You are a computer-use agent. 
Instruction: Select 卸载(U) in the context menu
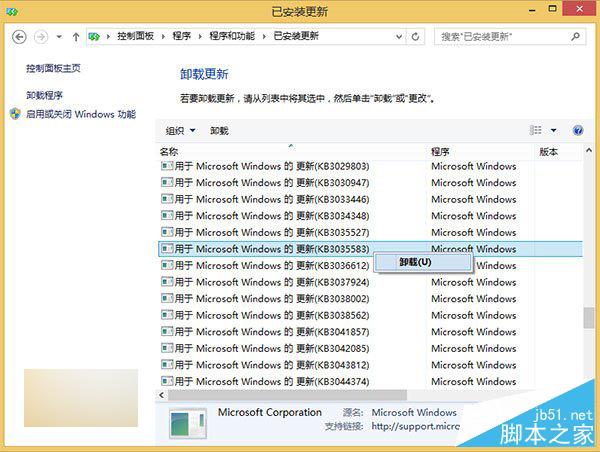(422, 262)
